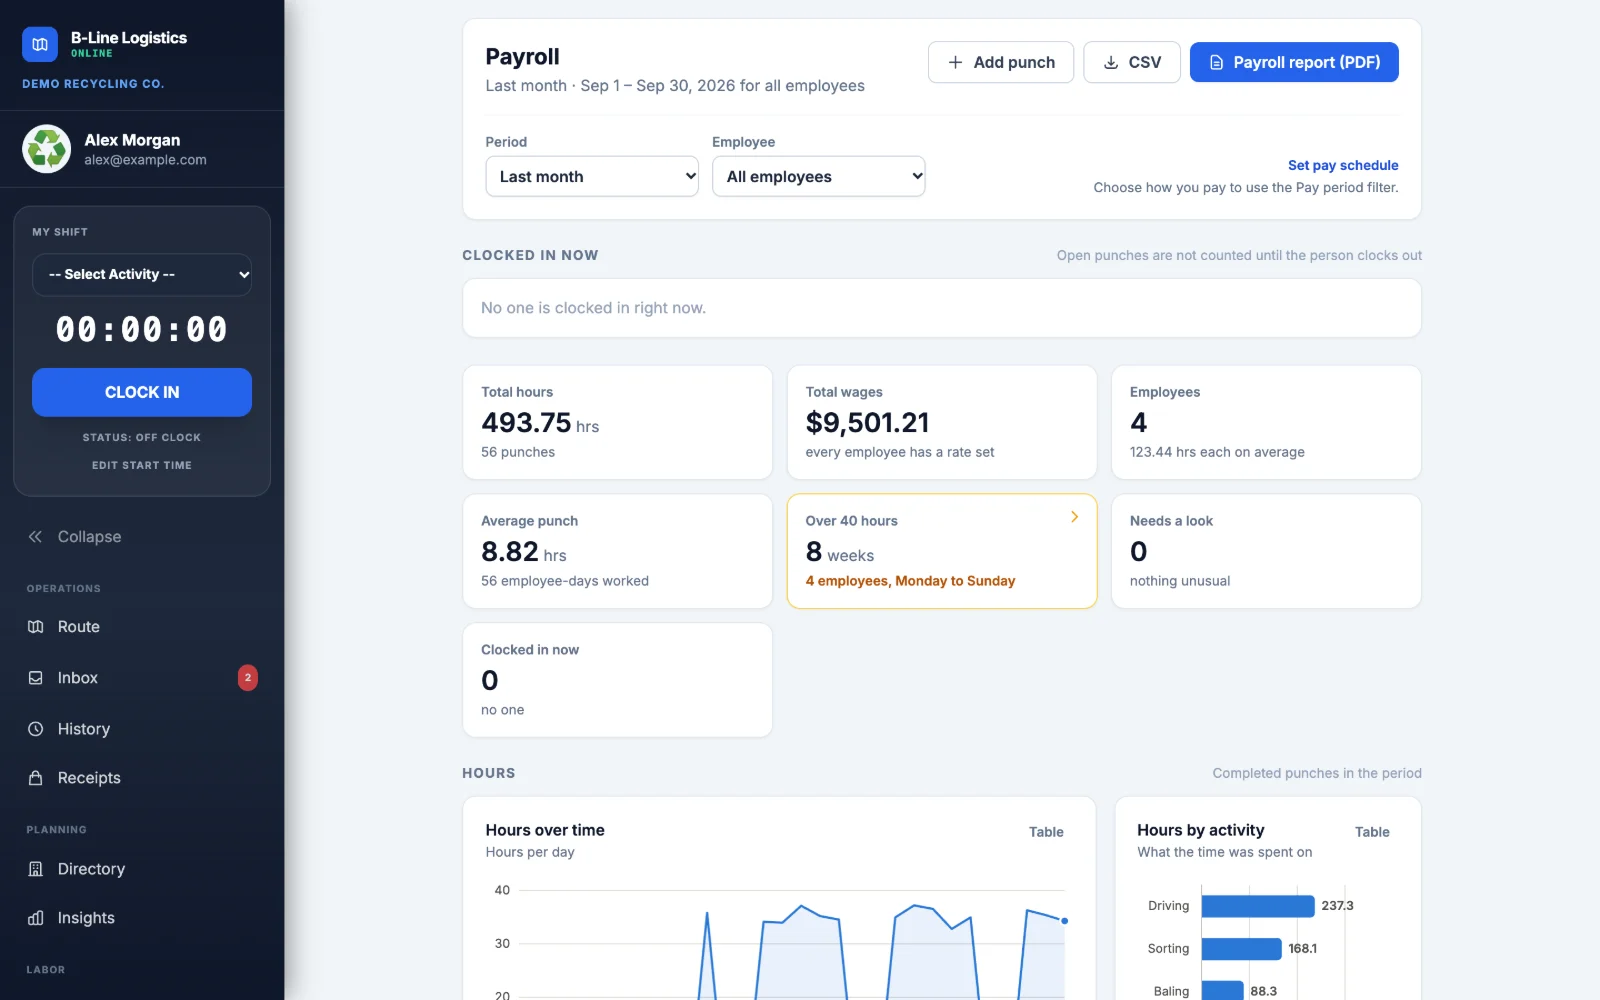Generate the Payroll report (PDF)

click(1294, 62)
